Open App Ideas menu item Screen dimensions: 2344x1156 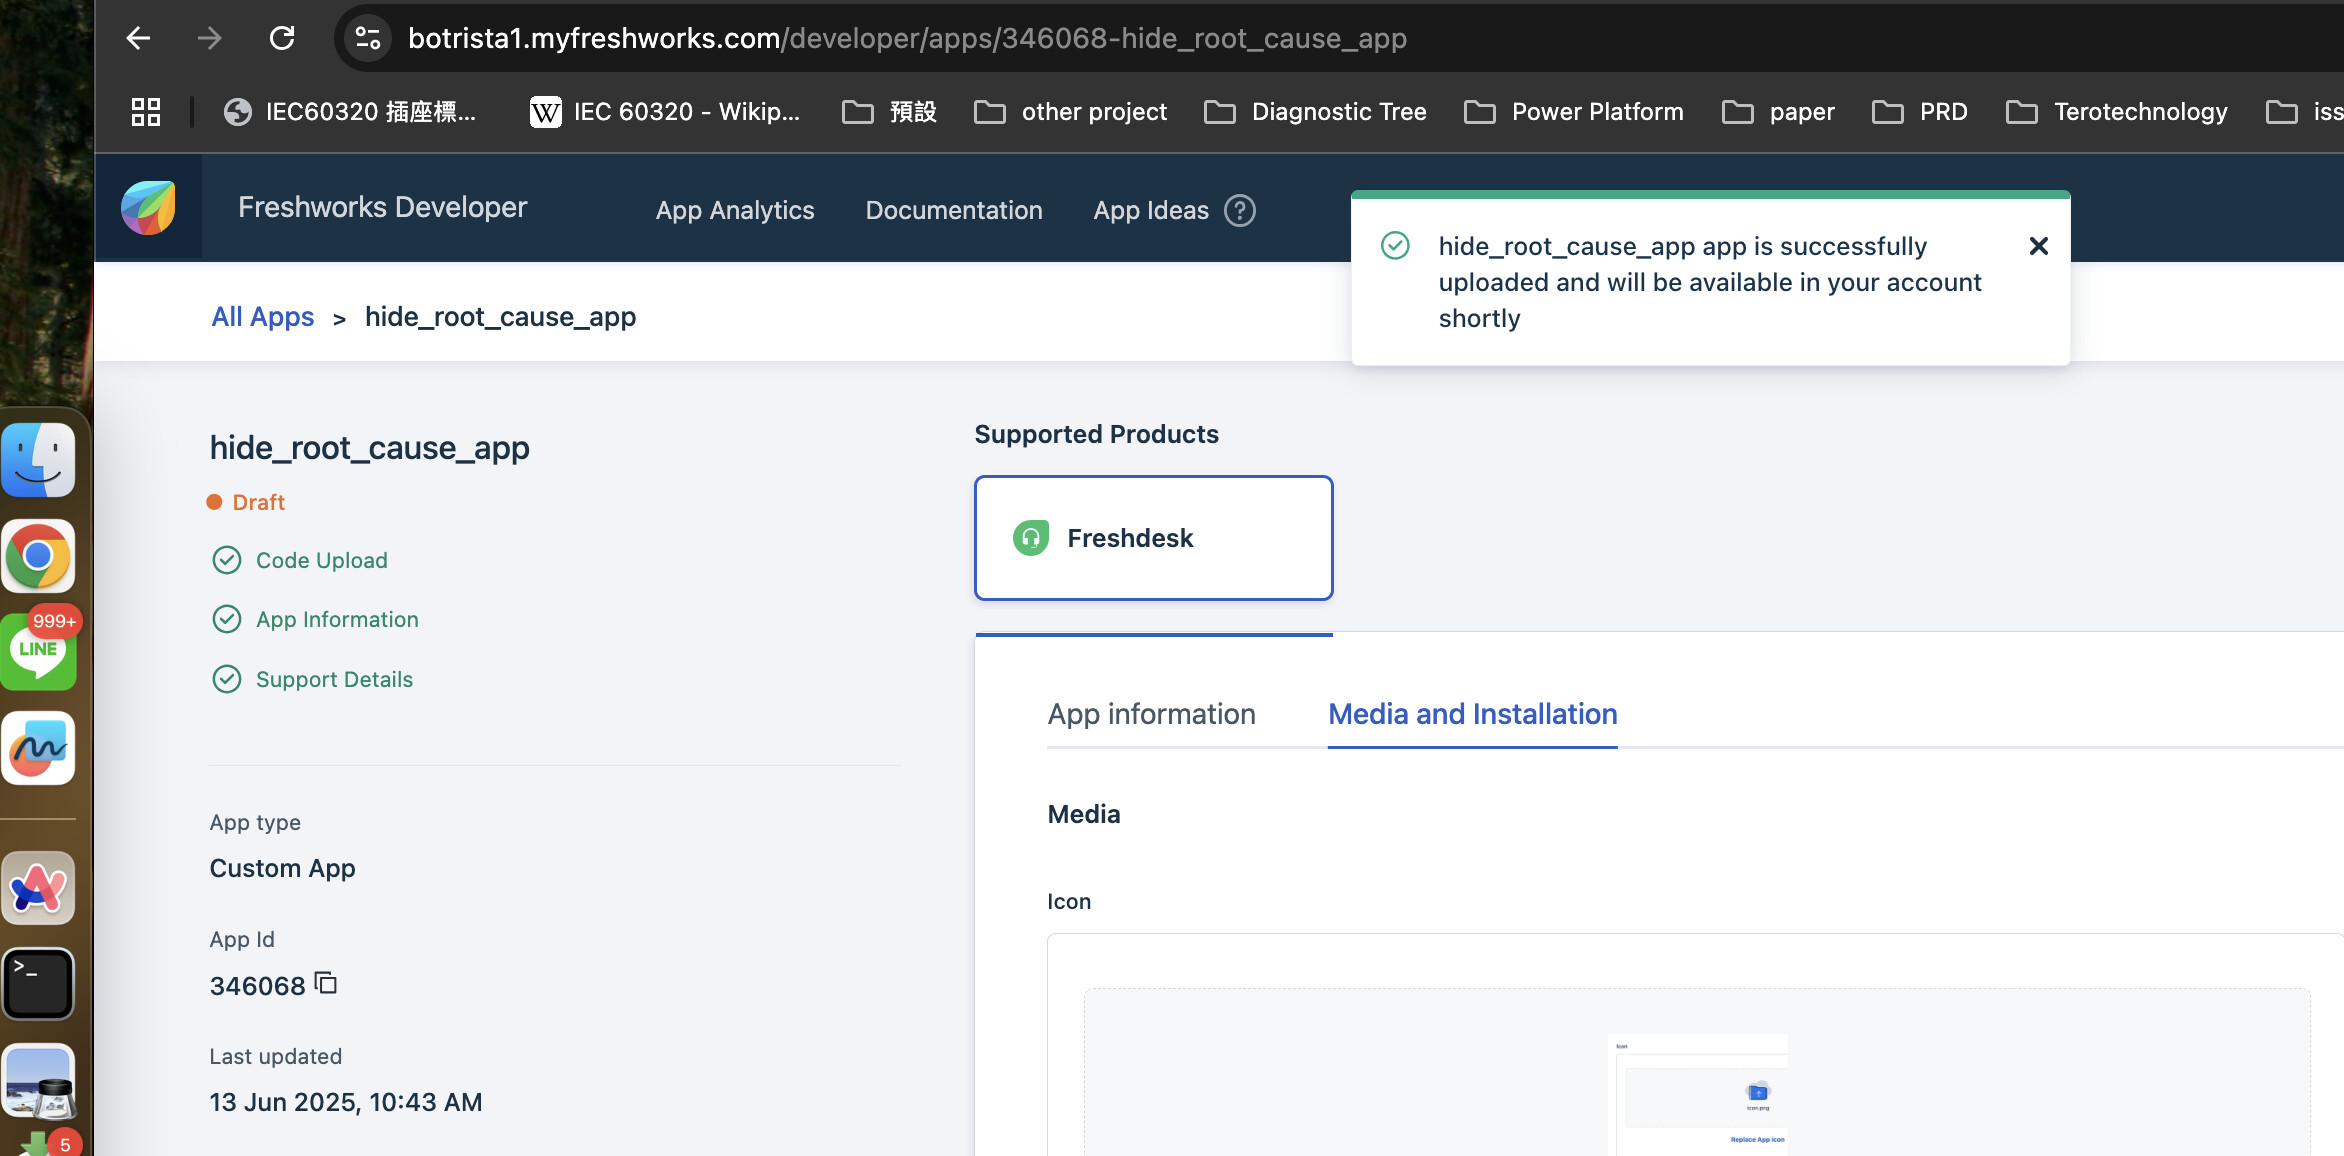(x=1151, y=210)
